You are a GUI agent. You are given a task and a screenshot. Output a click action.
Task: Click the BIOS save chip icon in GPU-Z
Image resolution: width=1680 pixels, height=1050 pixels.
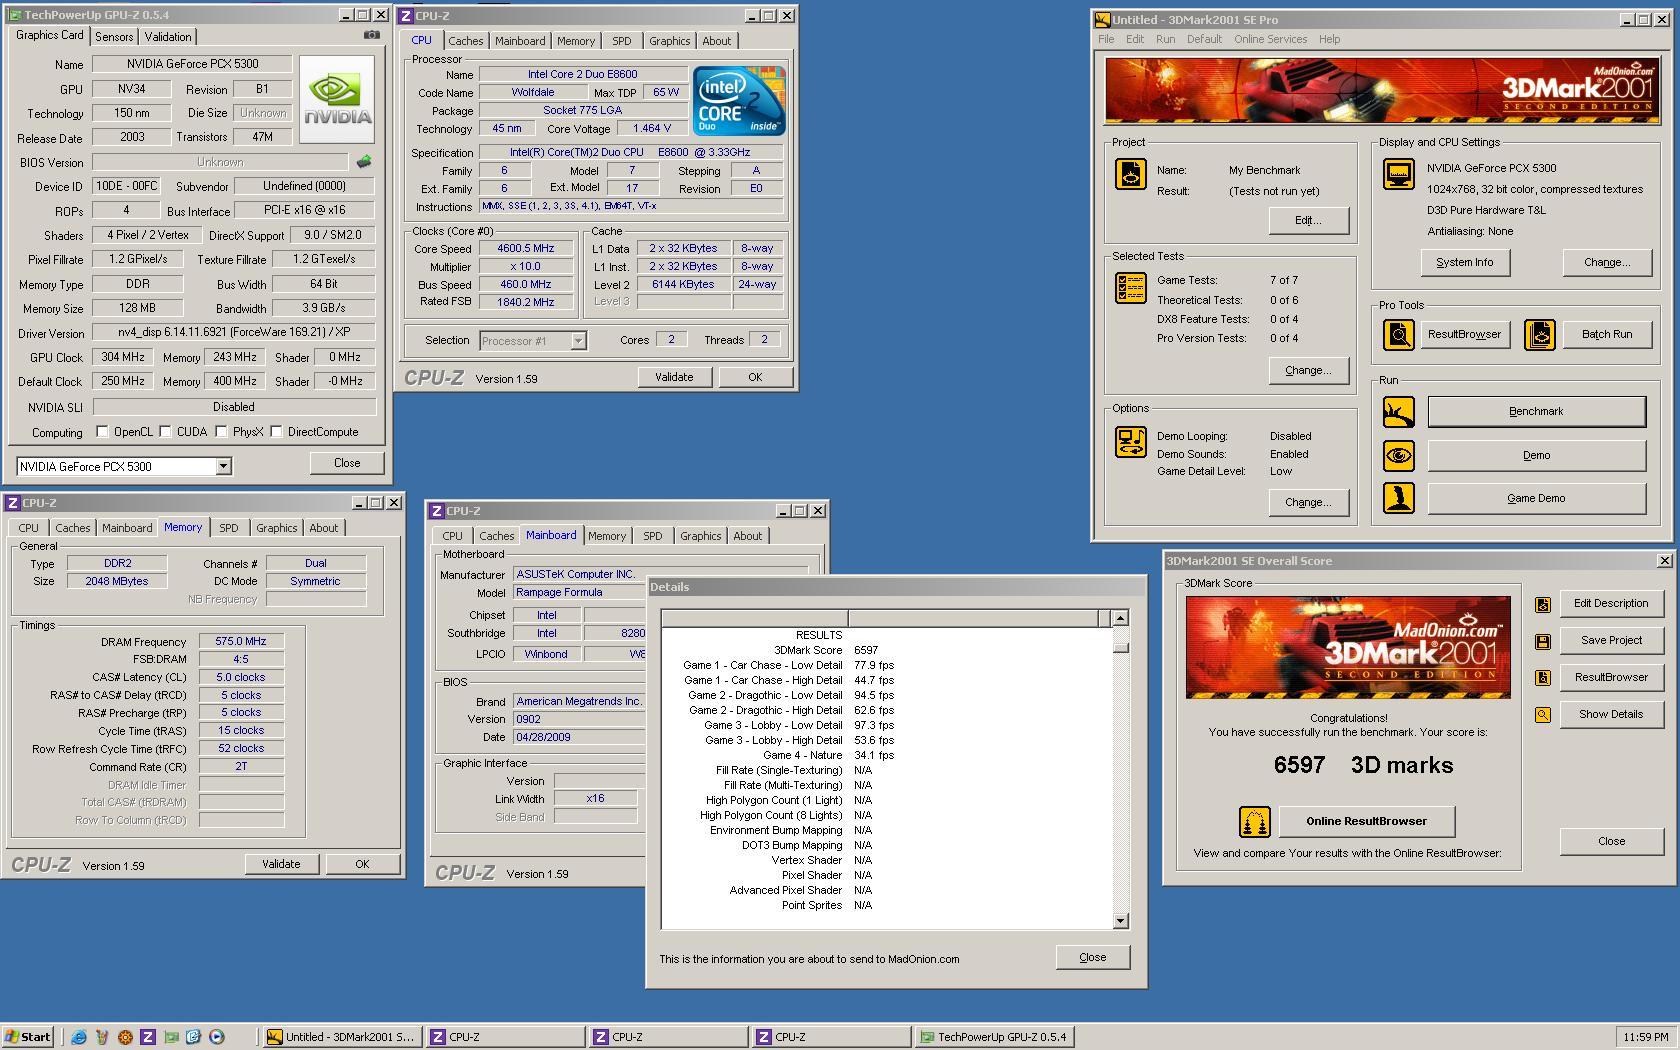point(364,161)
